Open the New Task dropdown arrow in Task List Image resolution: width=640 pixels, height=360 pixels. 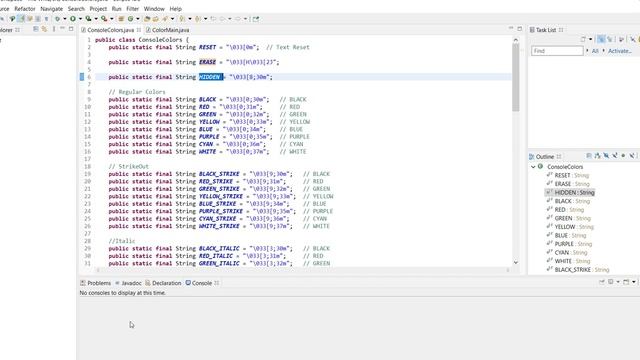point(591,39)
